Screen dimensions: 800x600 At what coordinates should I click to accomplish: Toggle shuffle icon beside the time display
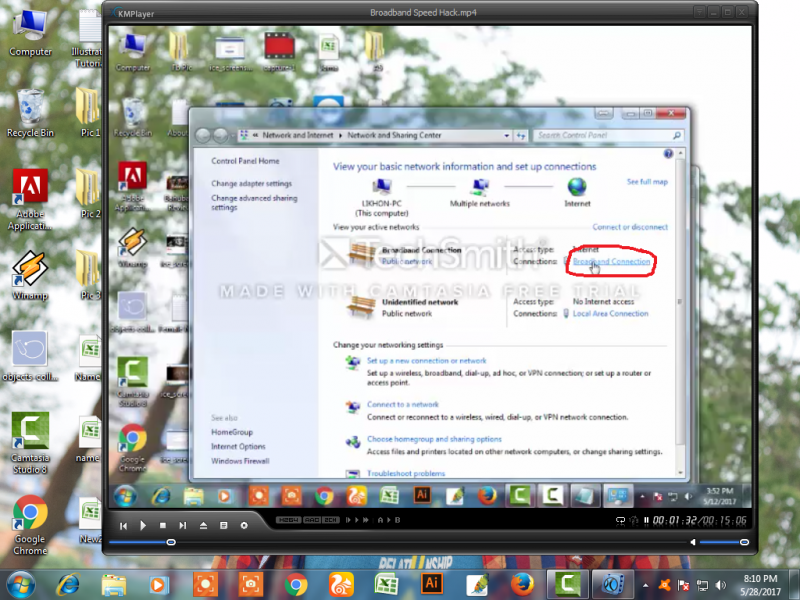tap(634, 520)
